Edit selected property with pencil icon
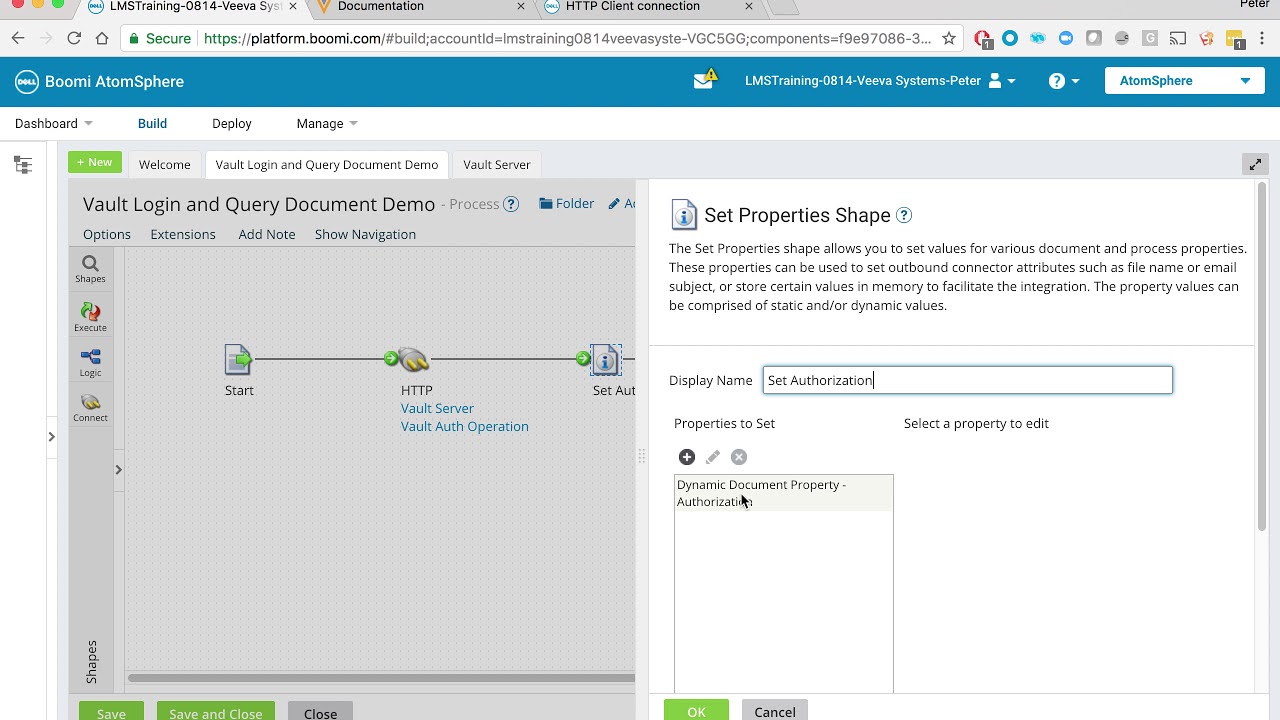This screenshot has width=1280, height=720. (713, 457)
